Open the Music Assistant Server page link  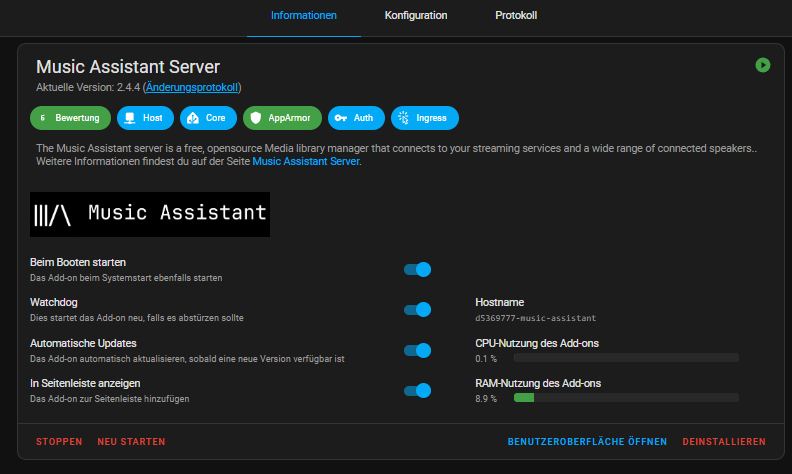304,161
